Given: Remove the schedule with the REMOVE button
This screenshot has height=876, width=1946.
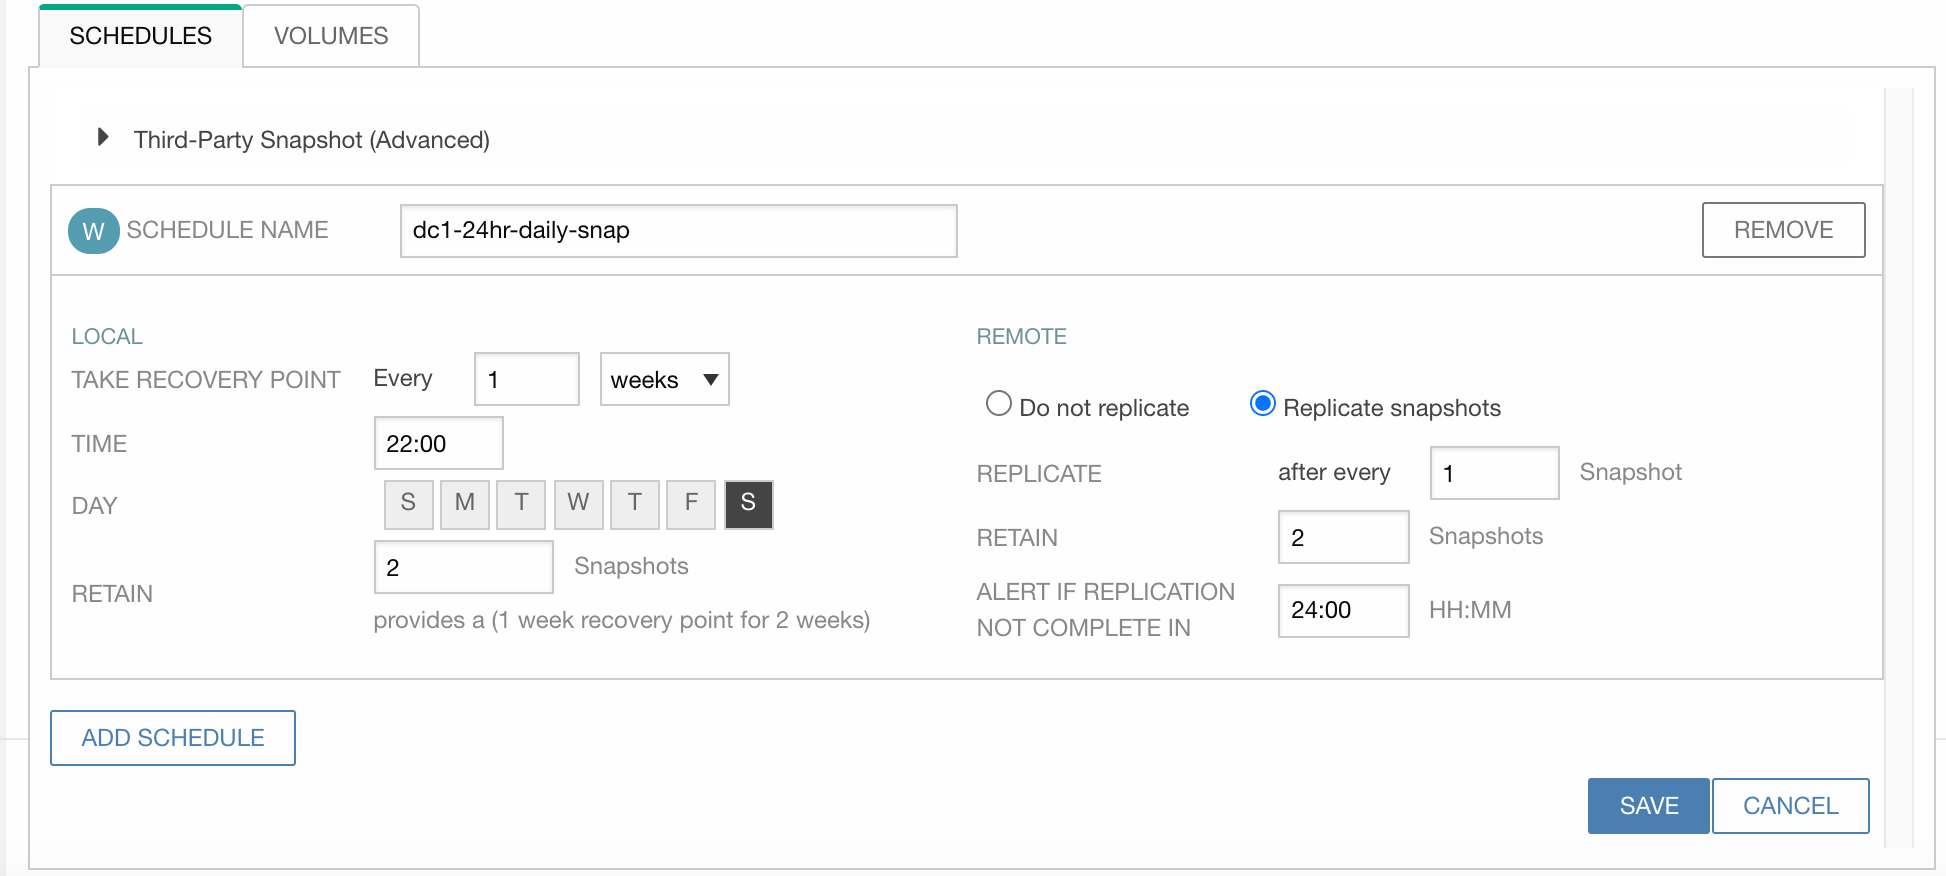Looking at the screenshot, I should [1783, 230].
